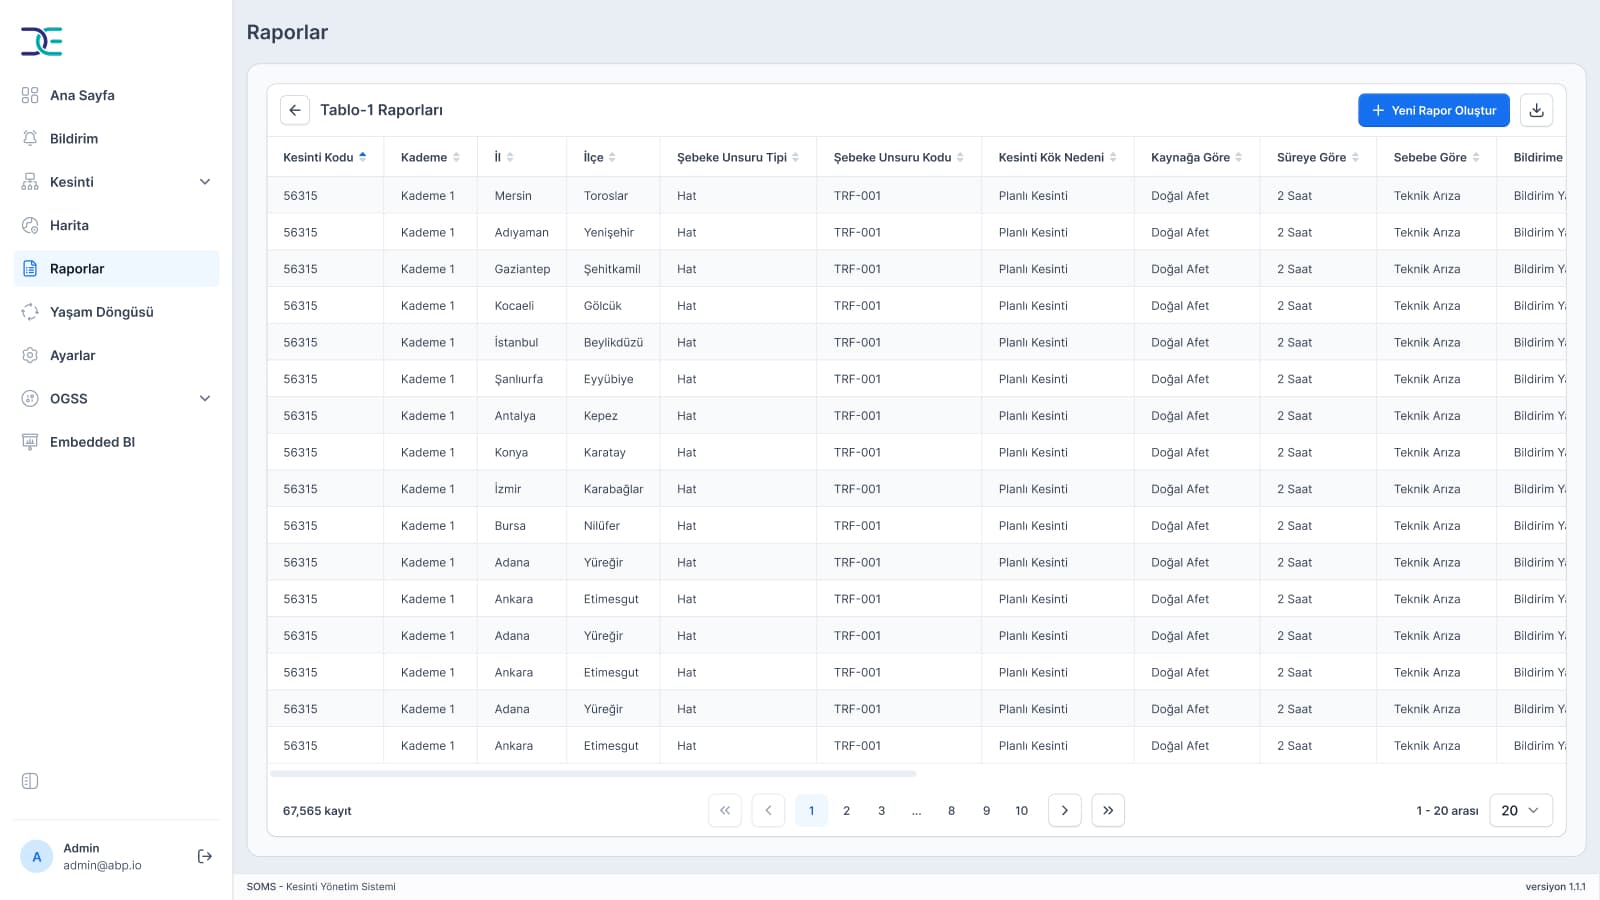Go to page 9
This screenshot has width=1600, height=900.
pyautogui.click(x=986, y=810)
